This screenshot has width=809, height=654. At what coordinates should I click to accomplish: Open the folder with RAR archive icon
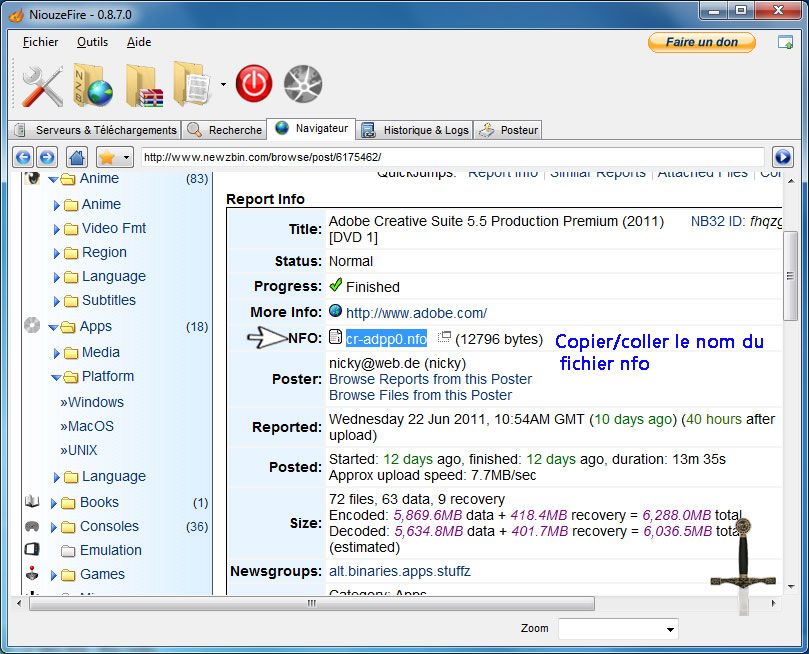[144, 86]
